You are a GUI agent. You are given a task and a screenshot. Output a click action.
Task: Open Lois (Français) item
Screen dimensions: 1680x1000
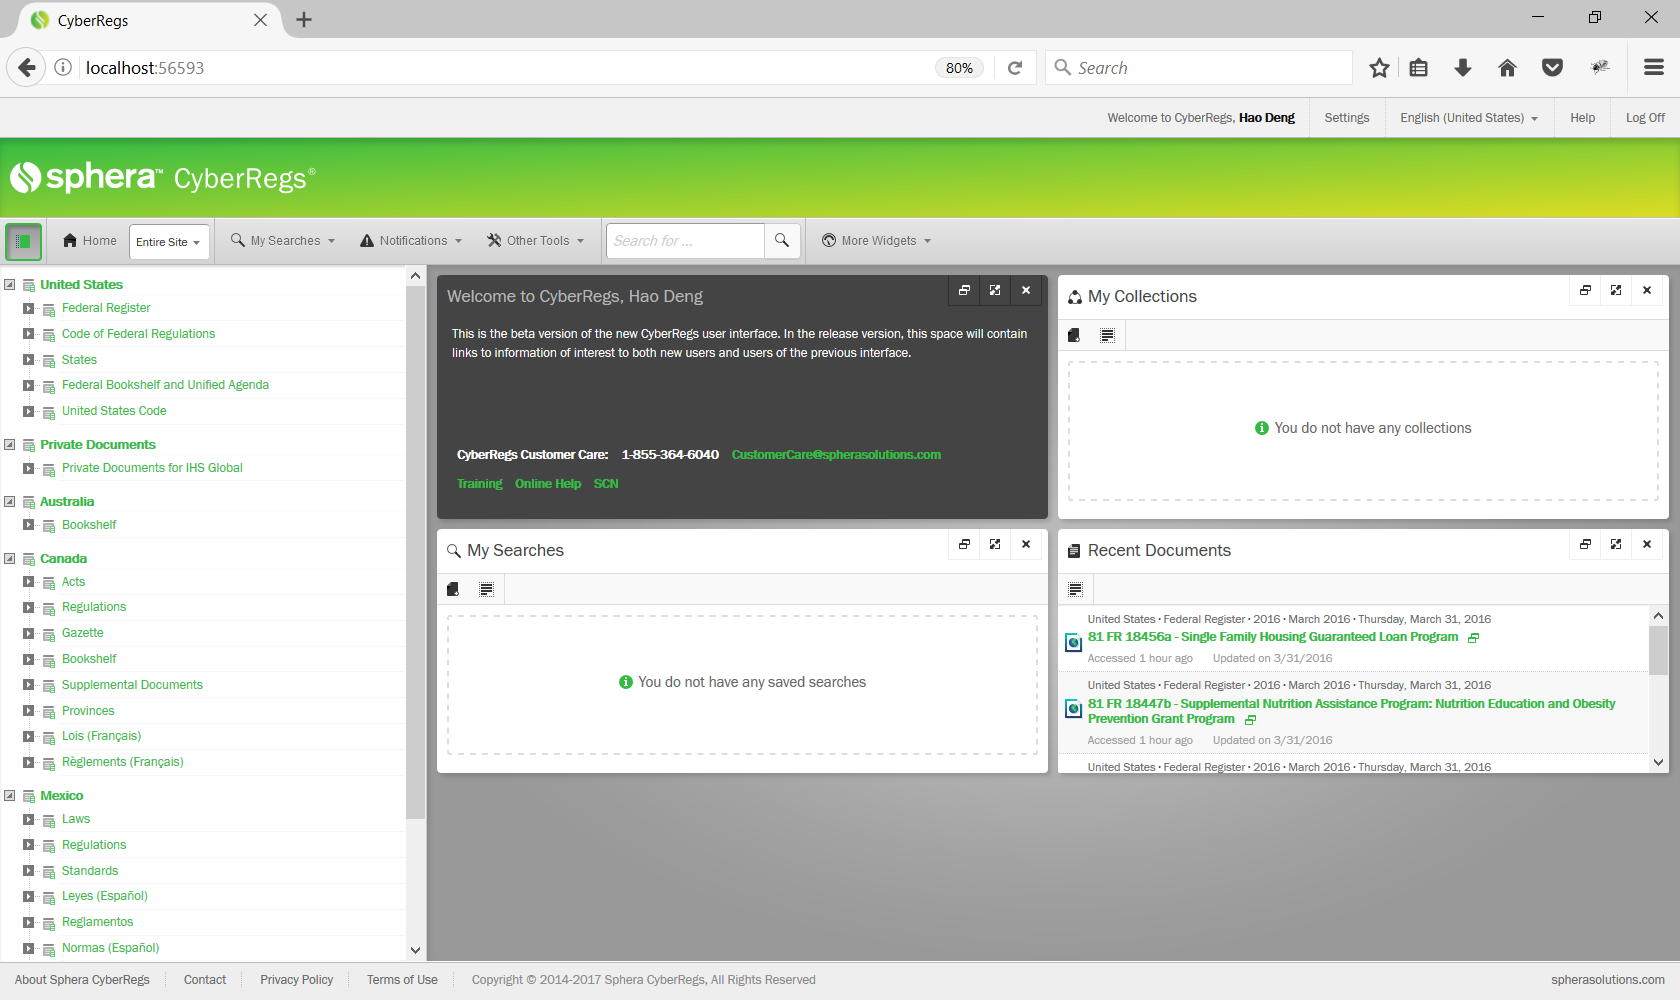pyautogui.click(x=101, y=736)
